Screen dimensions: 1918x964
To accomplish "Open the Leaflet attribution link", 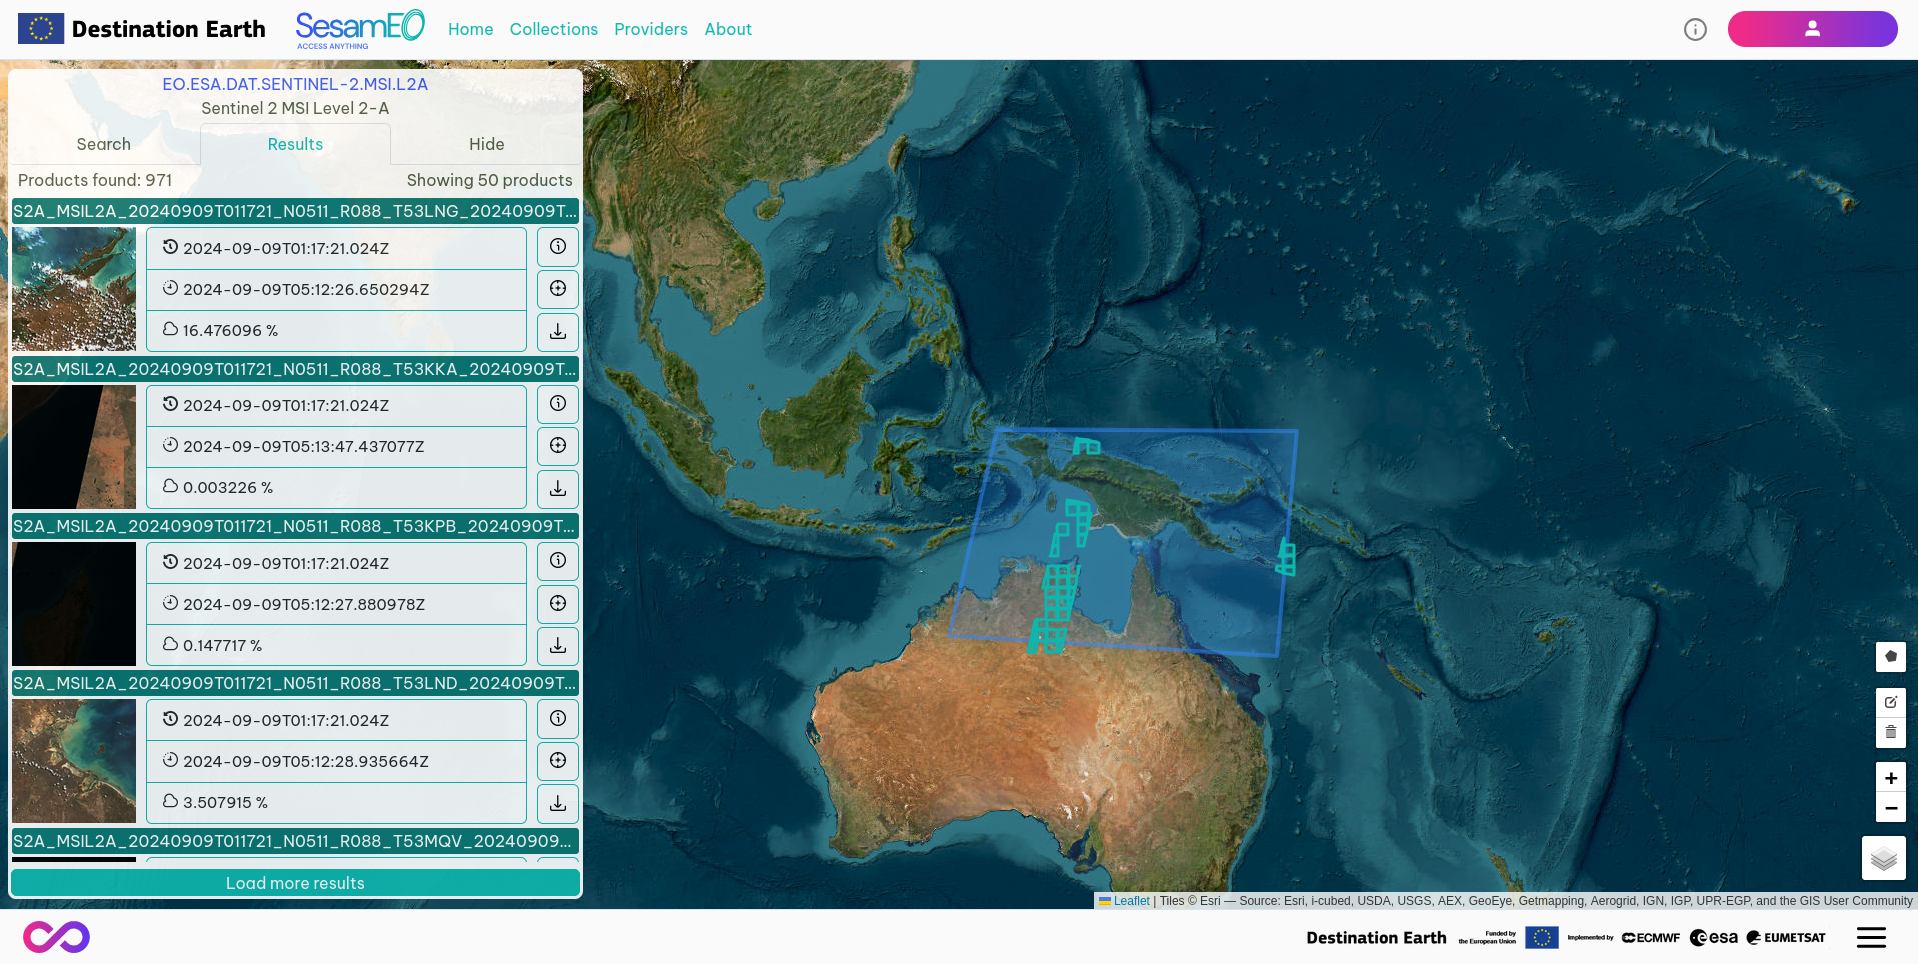I will [1131, 901].
